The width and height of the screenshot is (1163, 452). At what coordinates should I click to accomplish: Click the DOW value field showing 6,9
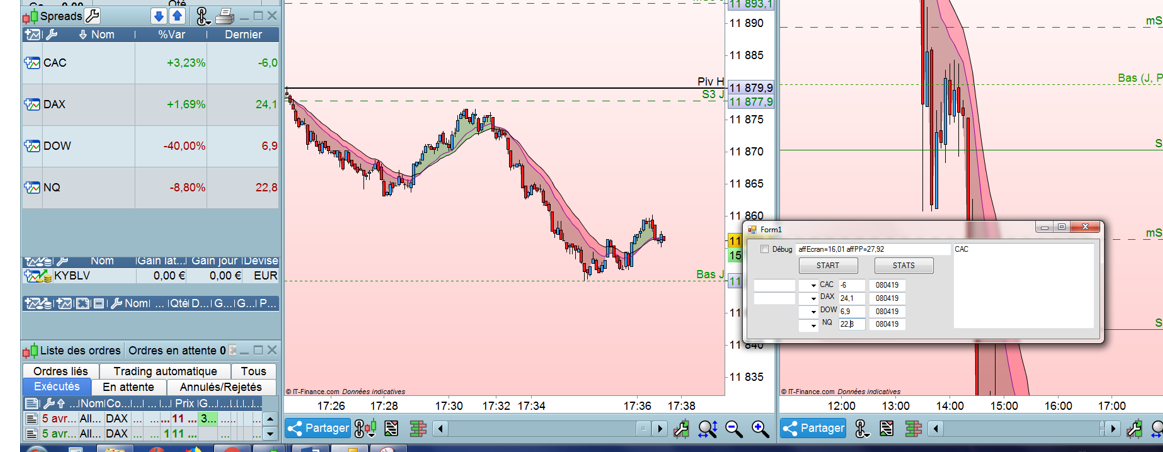coord(851,311)
